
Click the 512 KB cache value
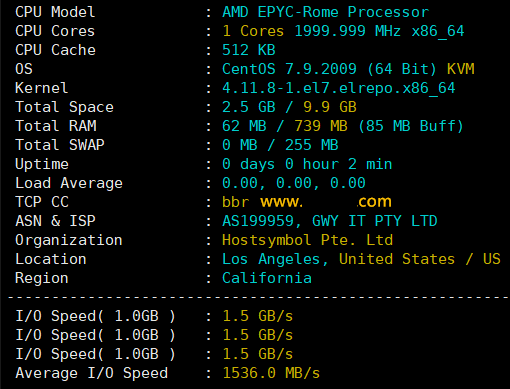point(249,50)
